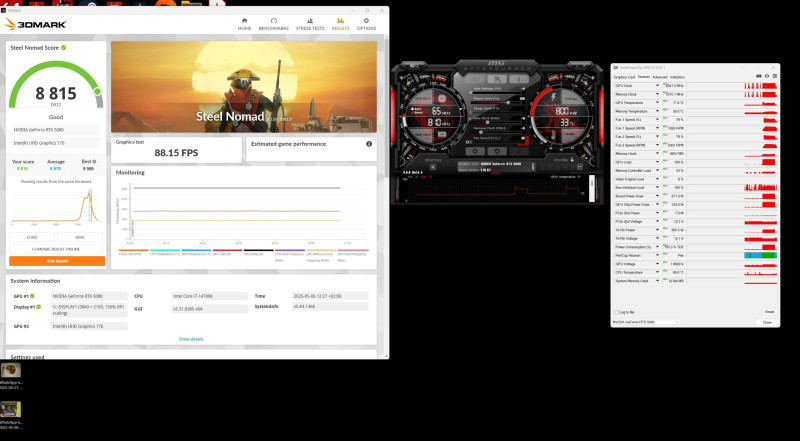Image resolution: width=800 pixels, height=441 pixels.
Task: Click Afterburner Kombustor K button
Action: (x=474, y=79)
